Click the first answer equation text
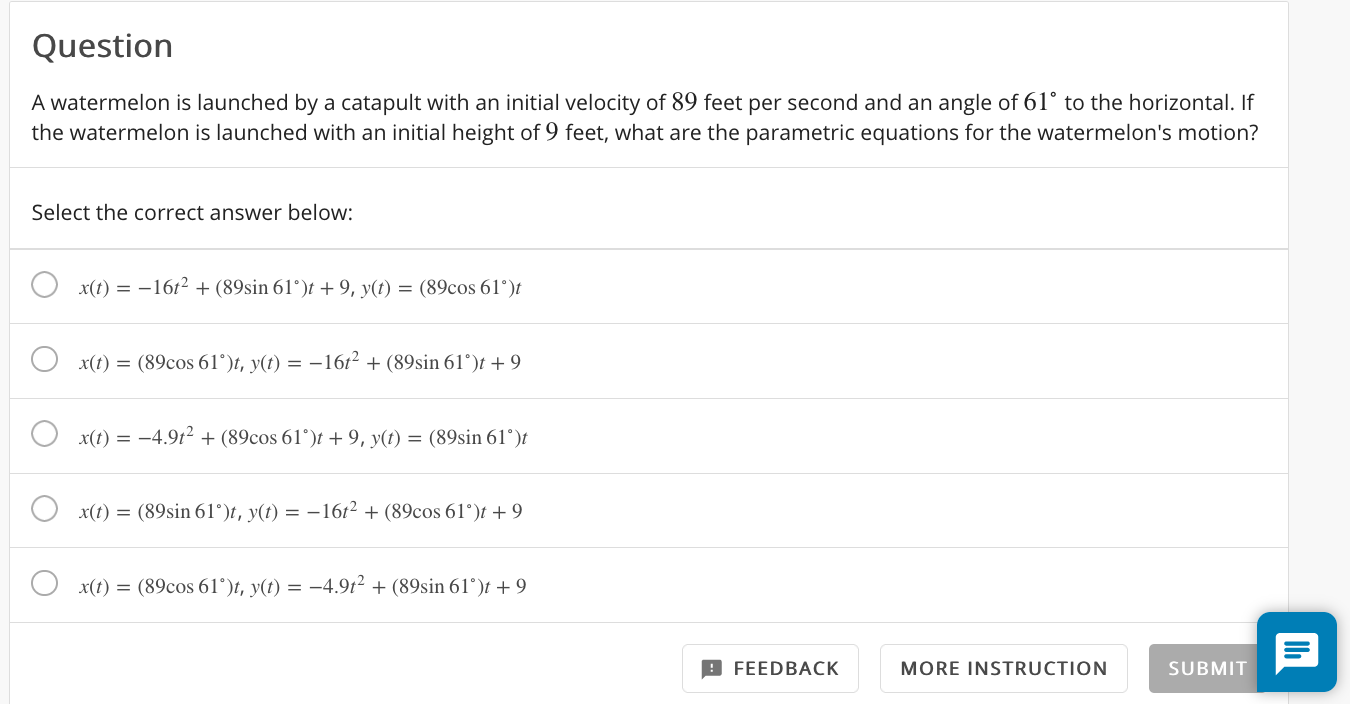 (x=300, y=287)
